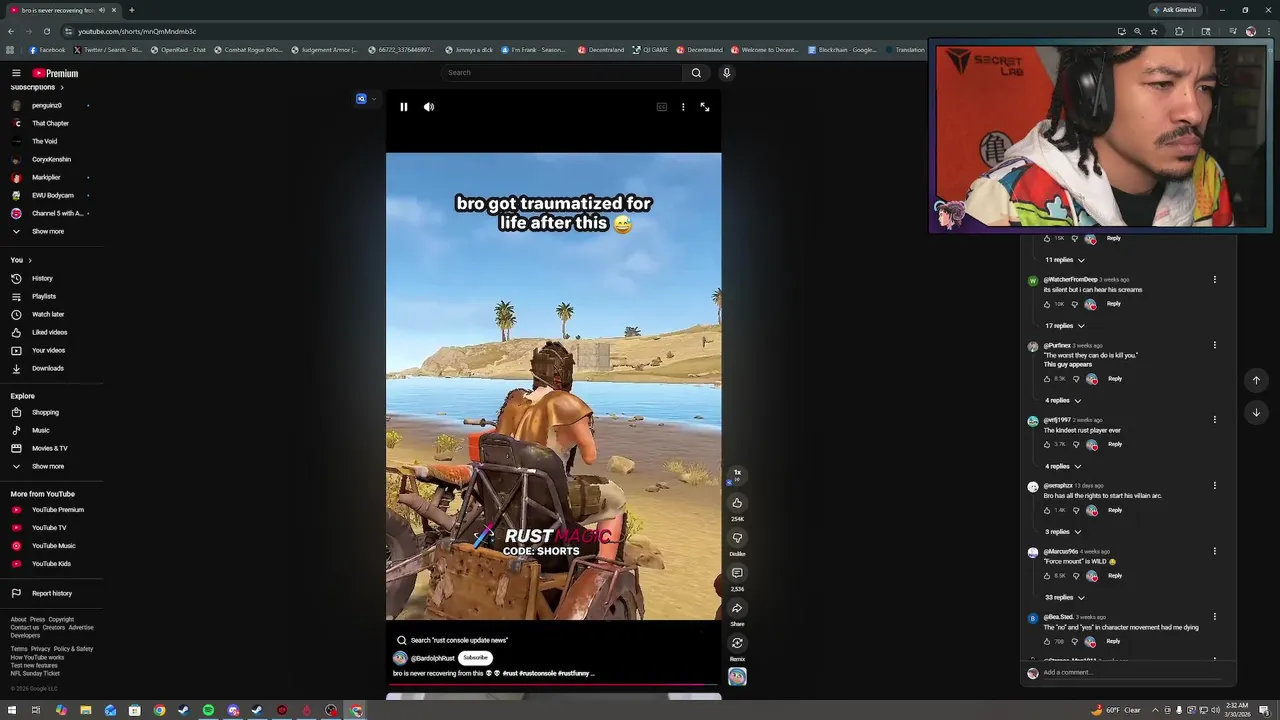Open the sound thumbnail below Remix
Image resolution: width=1280 pixels, height=720 pixels.
pyautogui.click(x=737, y=676)
